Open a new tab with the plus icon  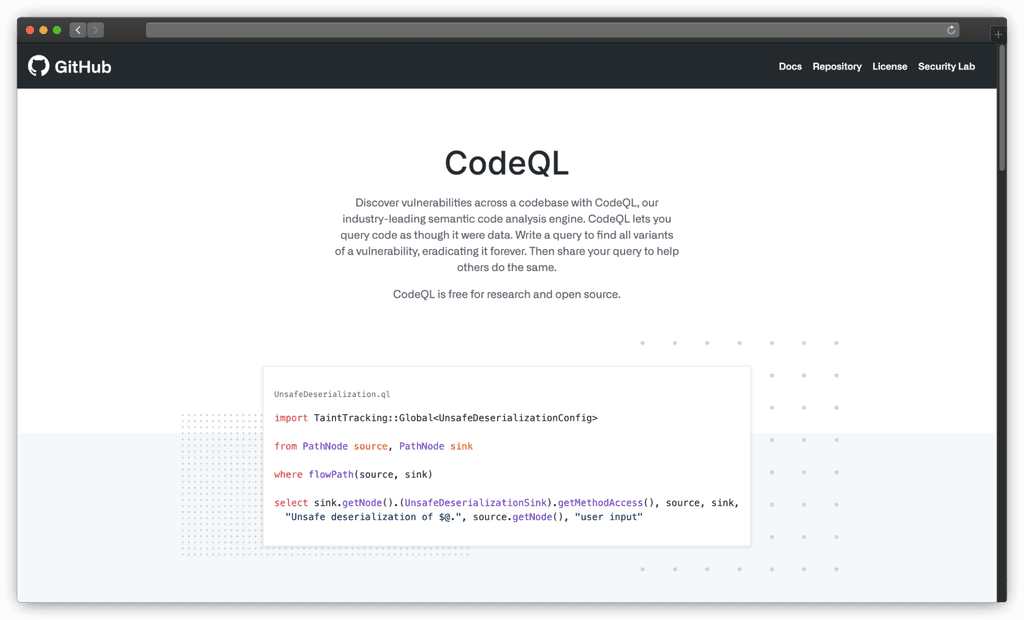998,34
